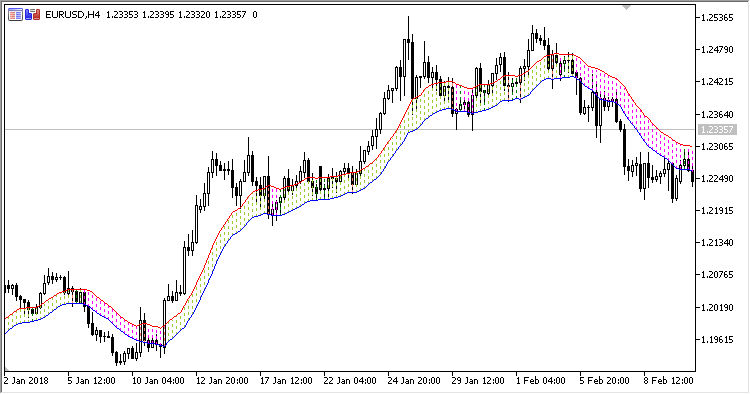
Task: Click the 29 Jan 12:00 time label
Action: 479,381
